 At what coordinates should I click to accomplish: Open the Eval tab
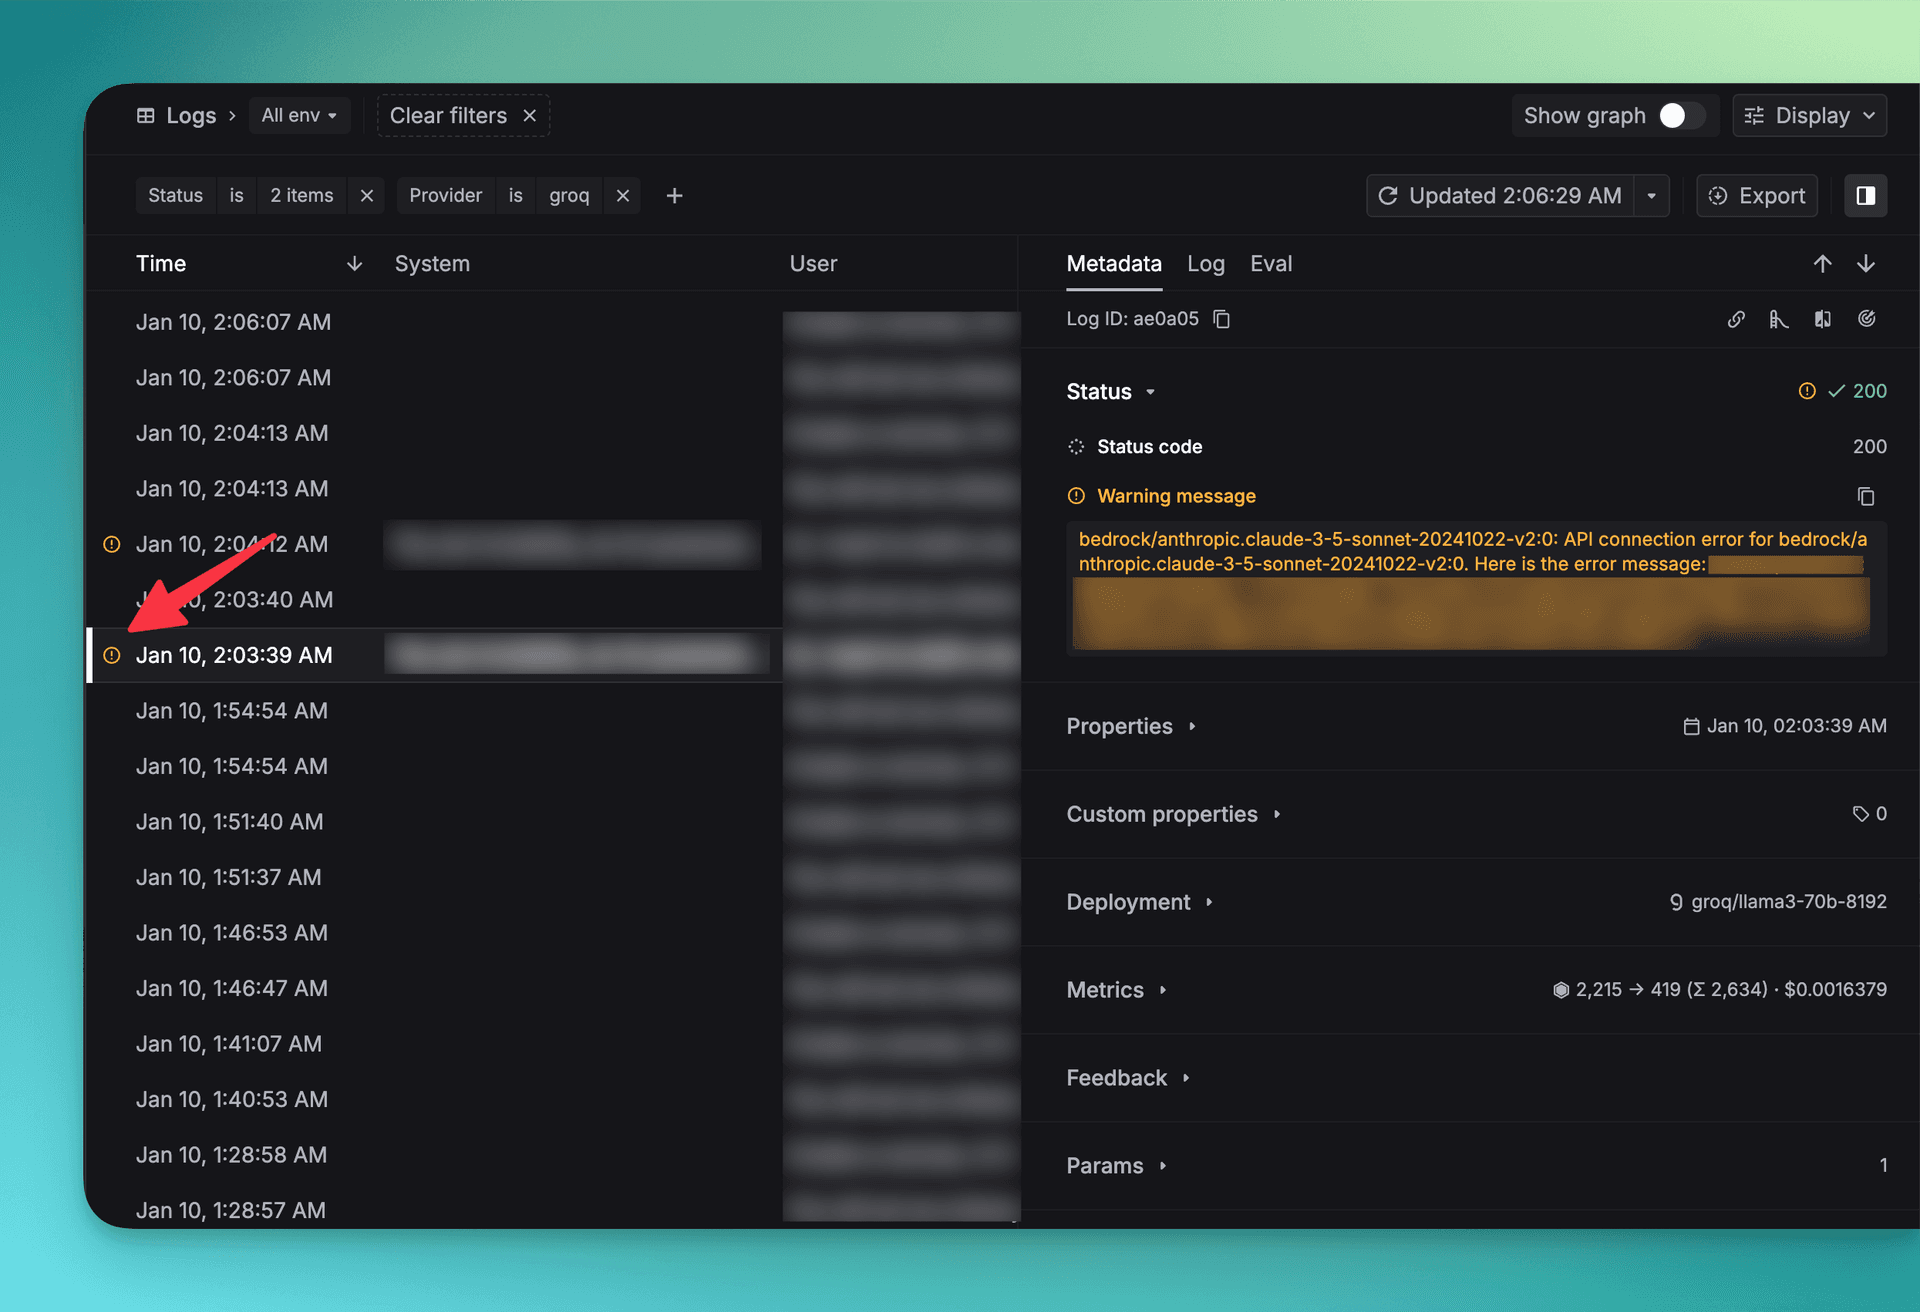coord(1271,264)
